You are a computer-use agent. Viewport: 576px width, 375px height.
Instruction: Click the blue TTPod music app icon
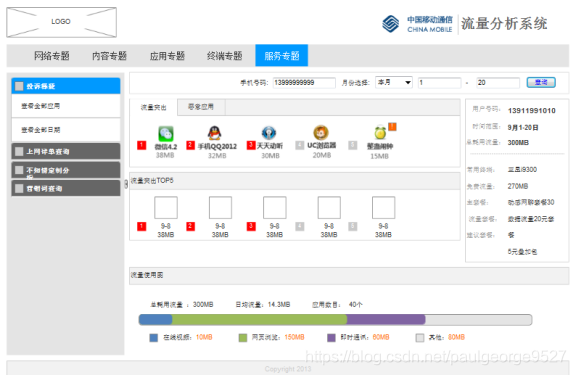click(269, 133)
